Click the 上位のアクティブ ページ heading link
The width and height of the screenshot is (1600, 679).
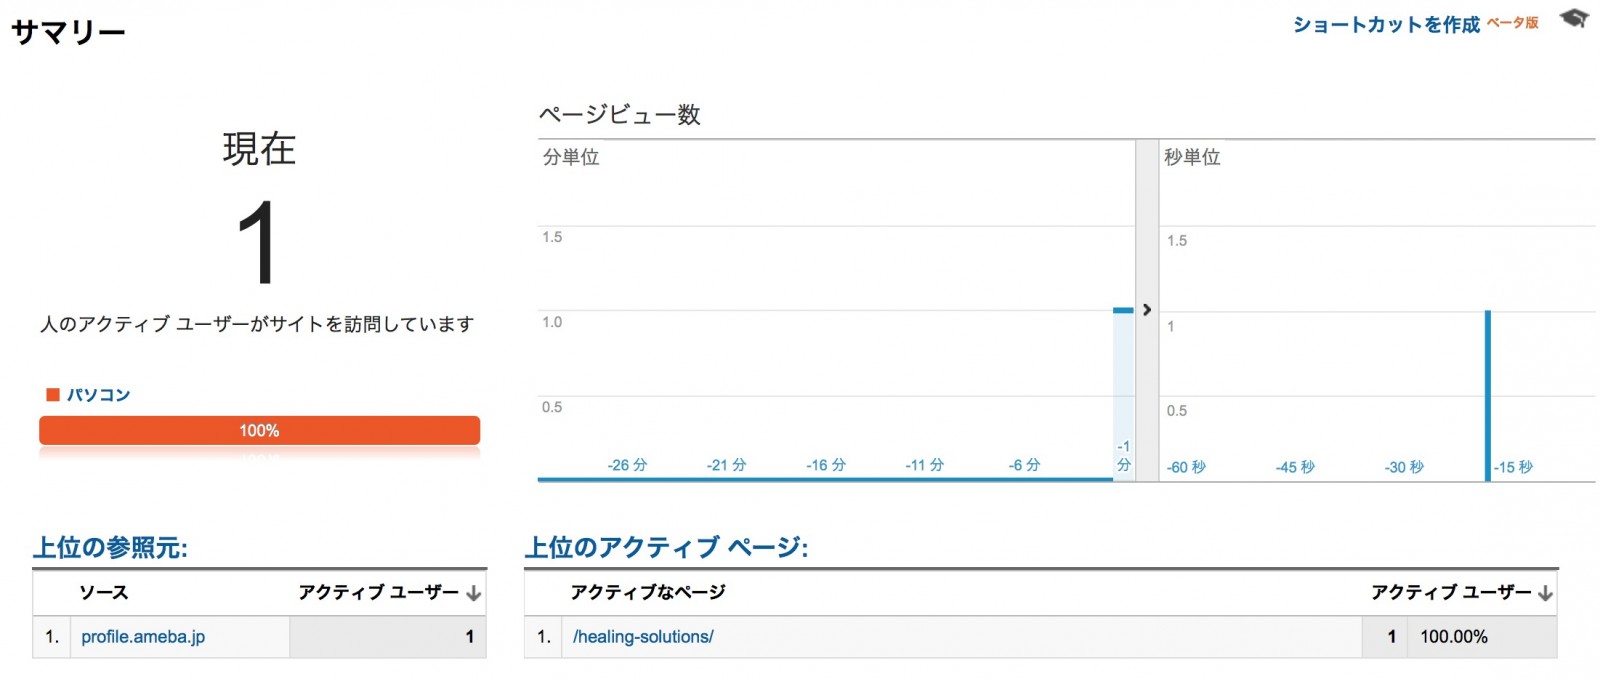pyautogui.click(x=666, y=547)
